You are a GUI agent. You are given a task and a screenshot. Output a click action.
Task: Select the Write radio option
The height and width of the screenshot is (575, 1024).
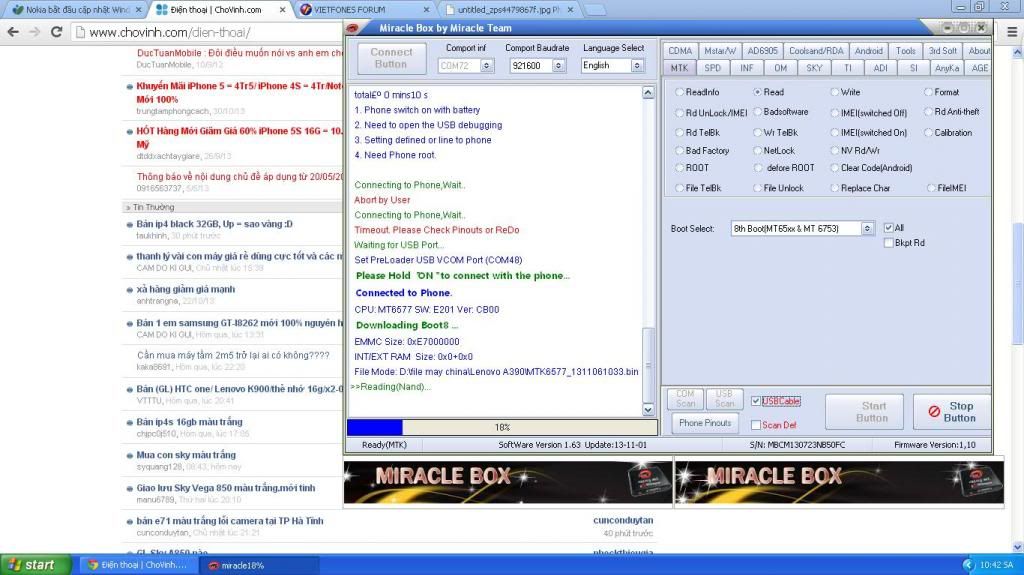[x=835, y=92]
